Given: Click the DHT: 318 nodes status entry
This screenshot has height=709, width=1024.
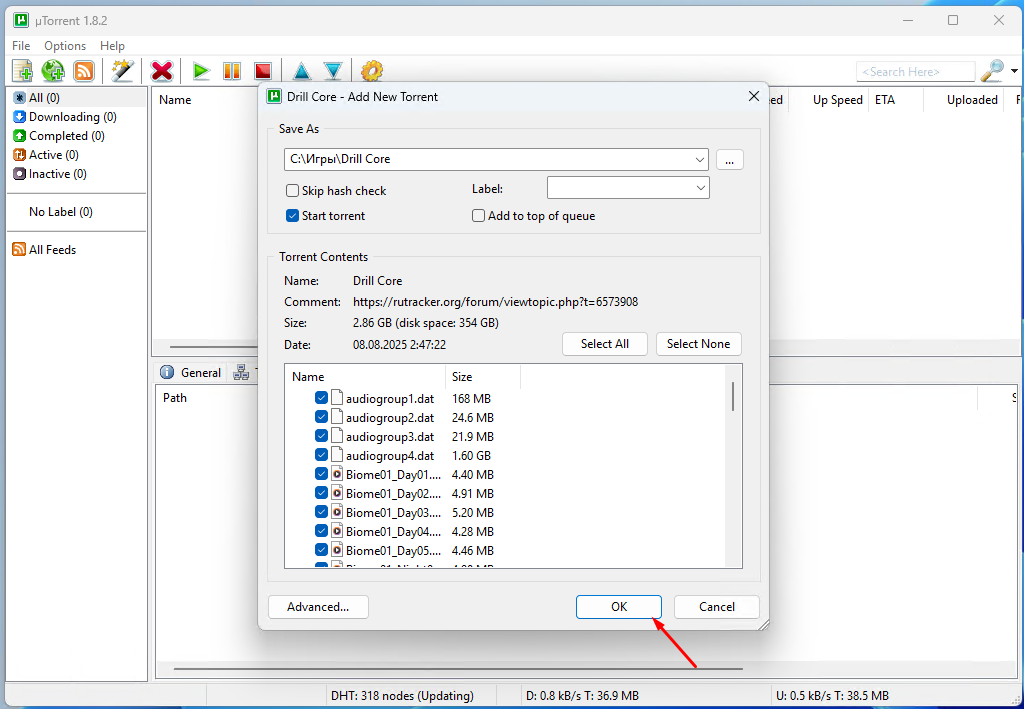Looking at the screenshot, I should tap(402, 696).
